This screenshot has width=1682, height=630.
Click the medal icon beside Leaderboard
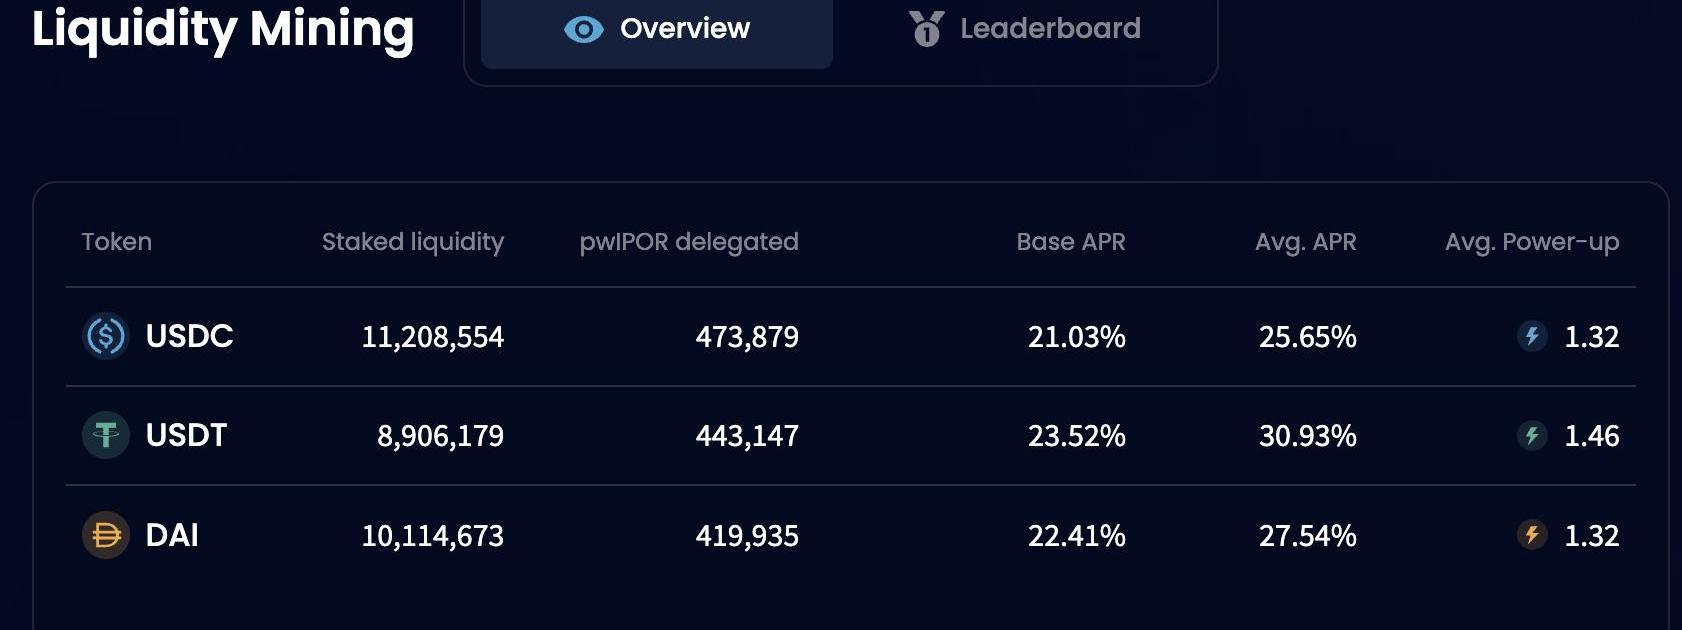pyautogui.click(x=926, y=29)
